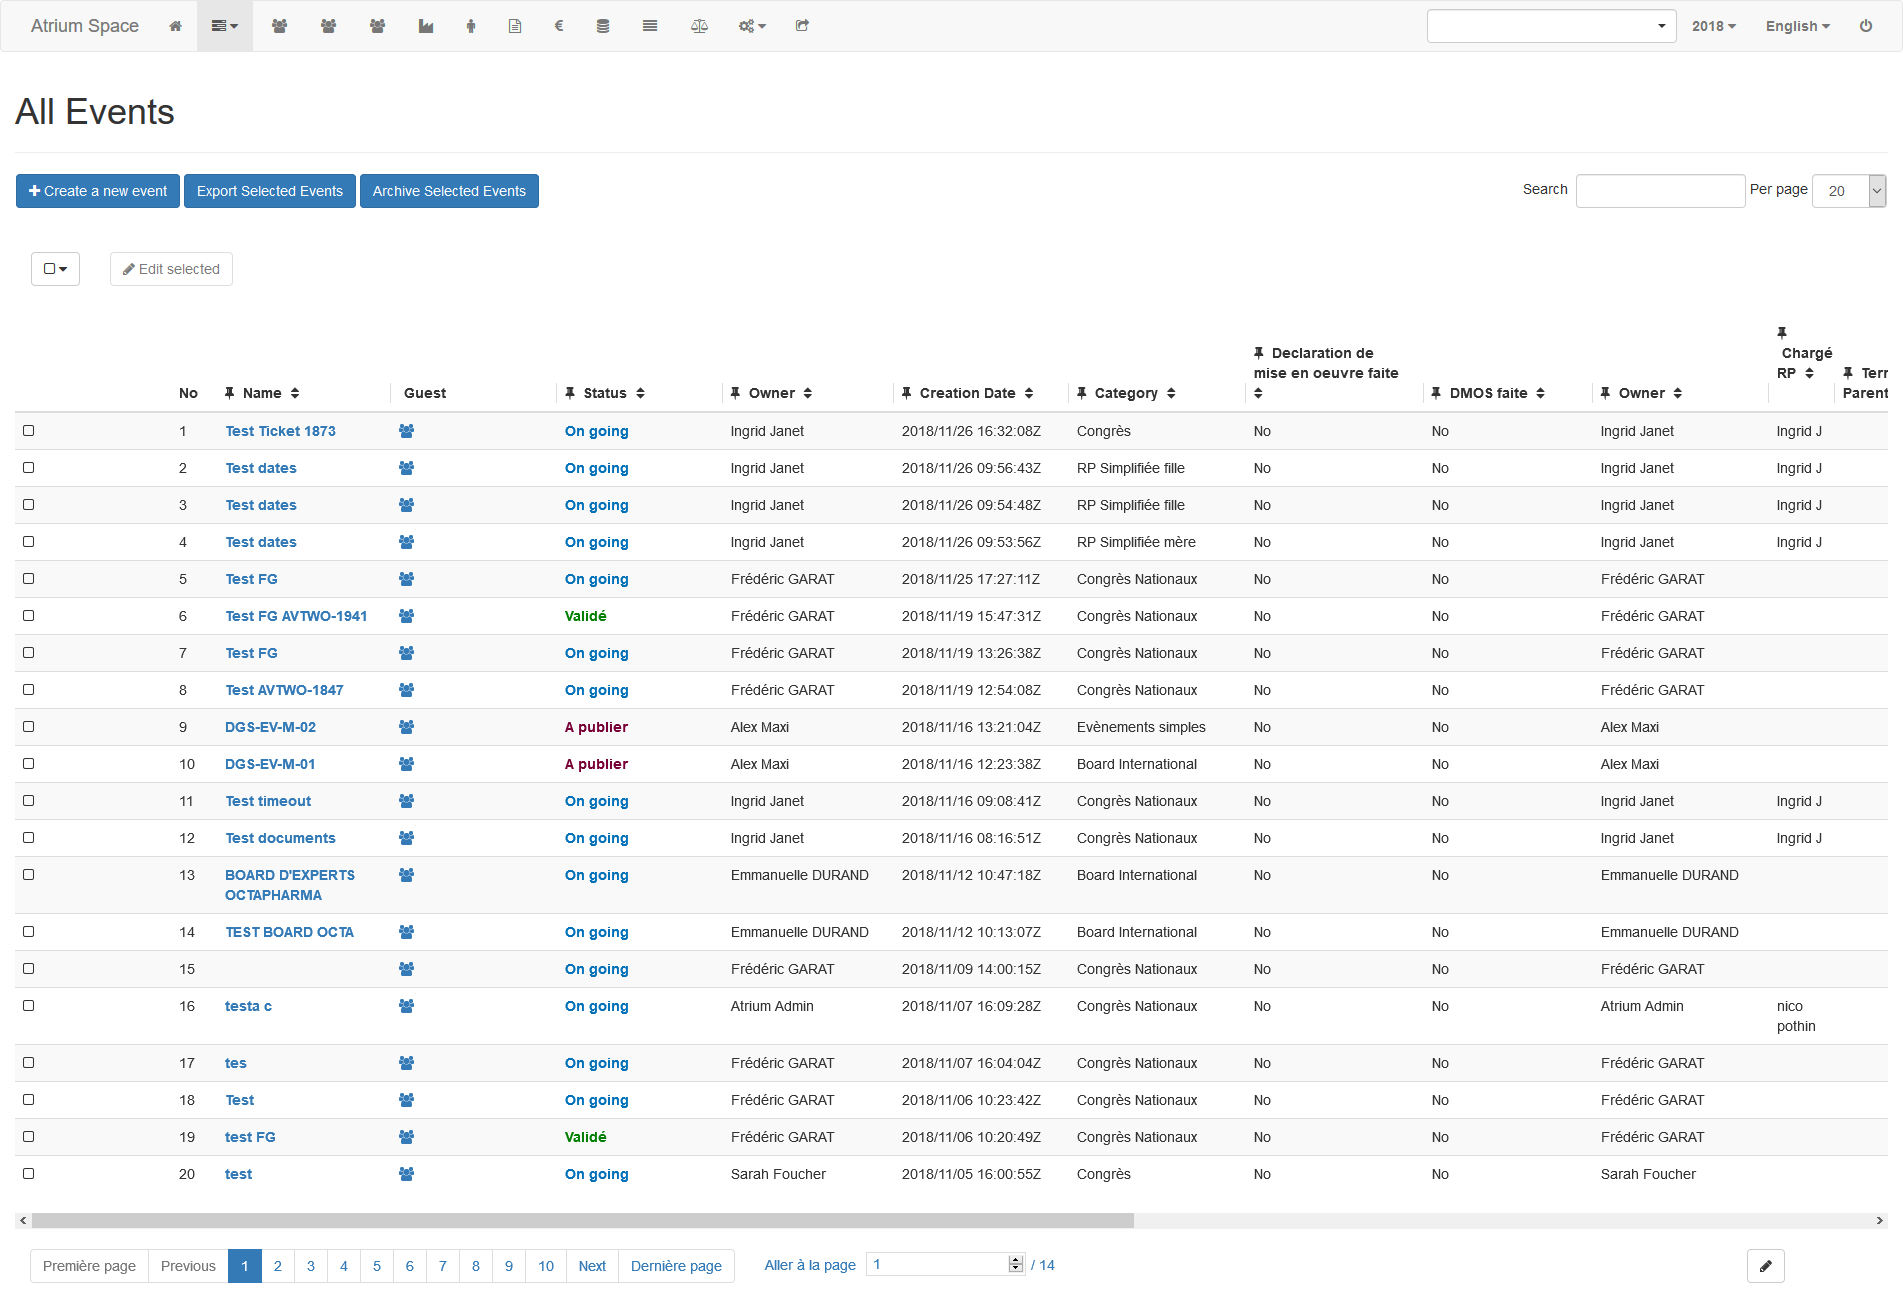Open the events menu dropdown in navbar
Viewport: 1903px width, 1303px height.
225,26
